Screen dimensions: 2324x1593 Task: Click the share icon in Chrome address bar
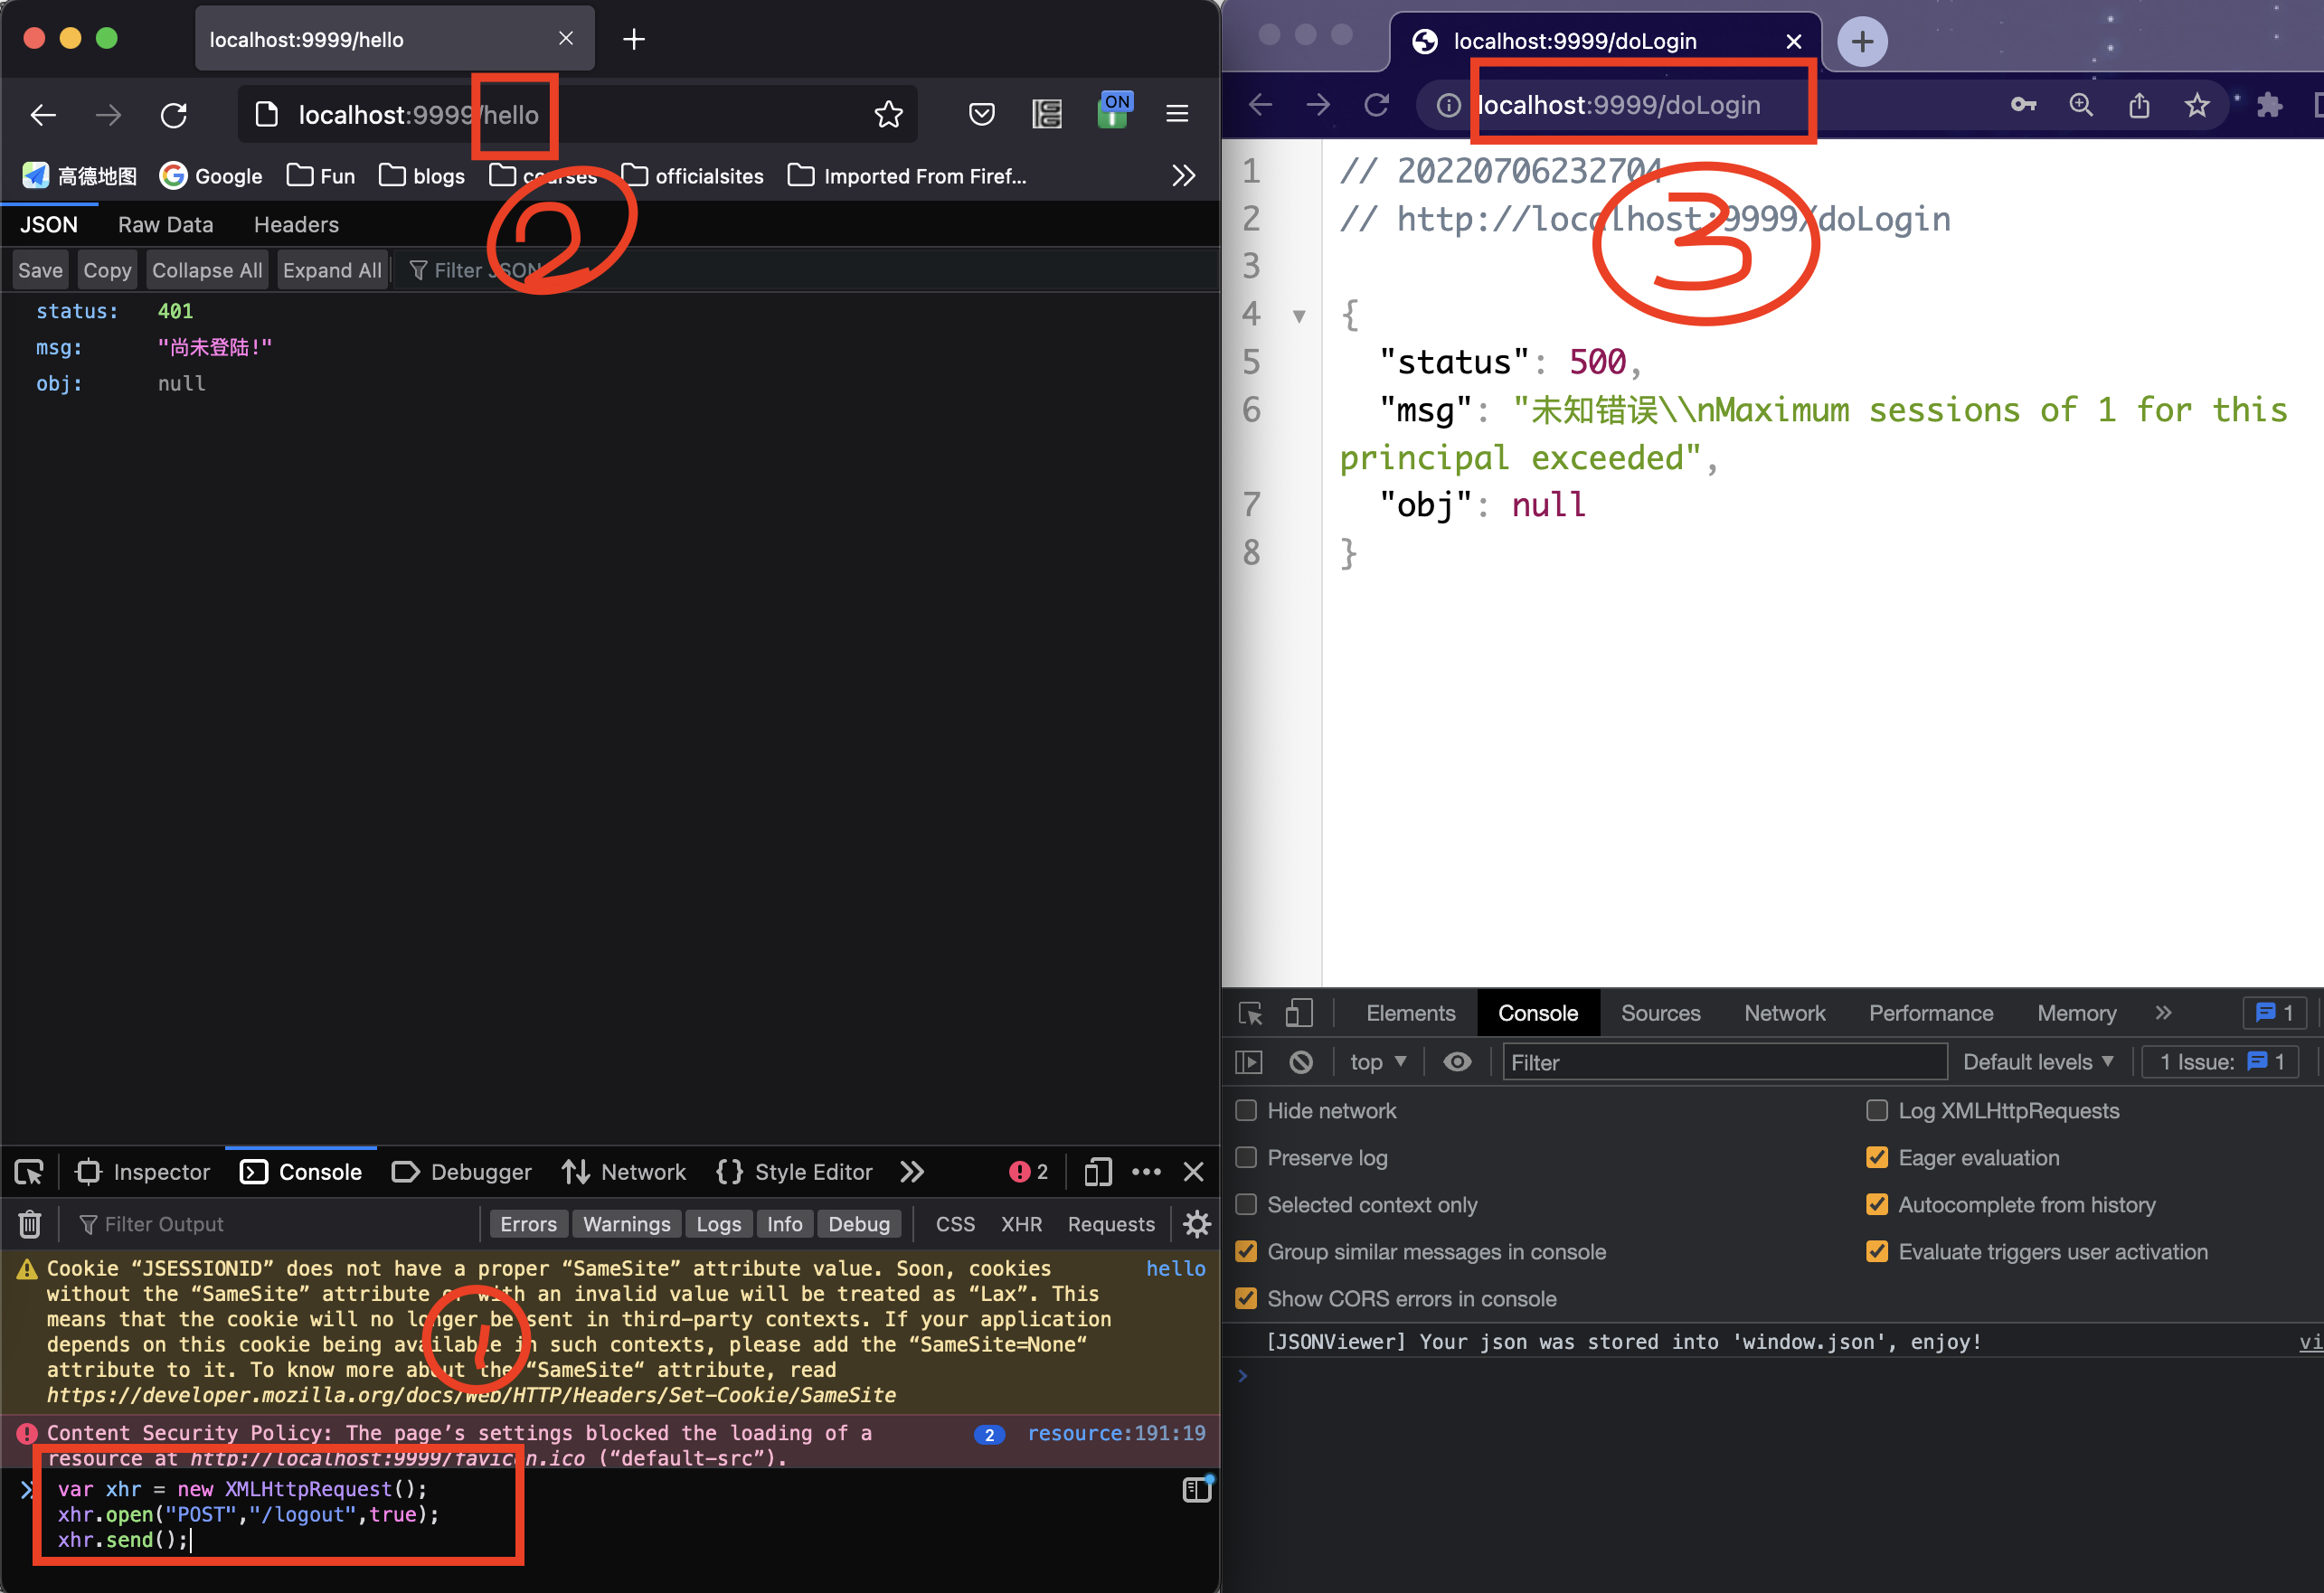(2139, 105)
